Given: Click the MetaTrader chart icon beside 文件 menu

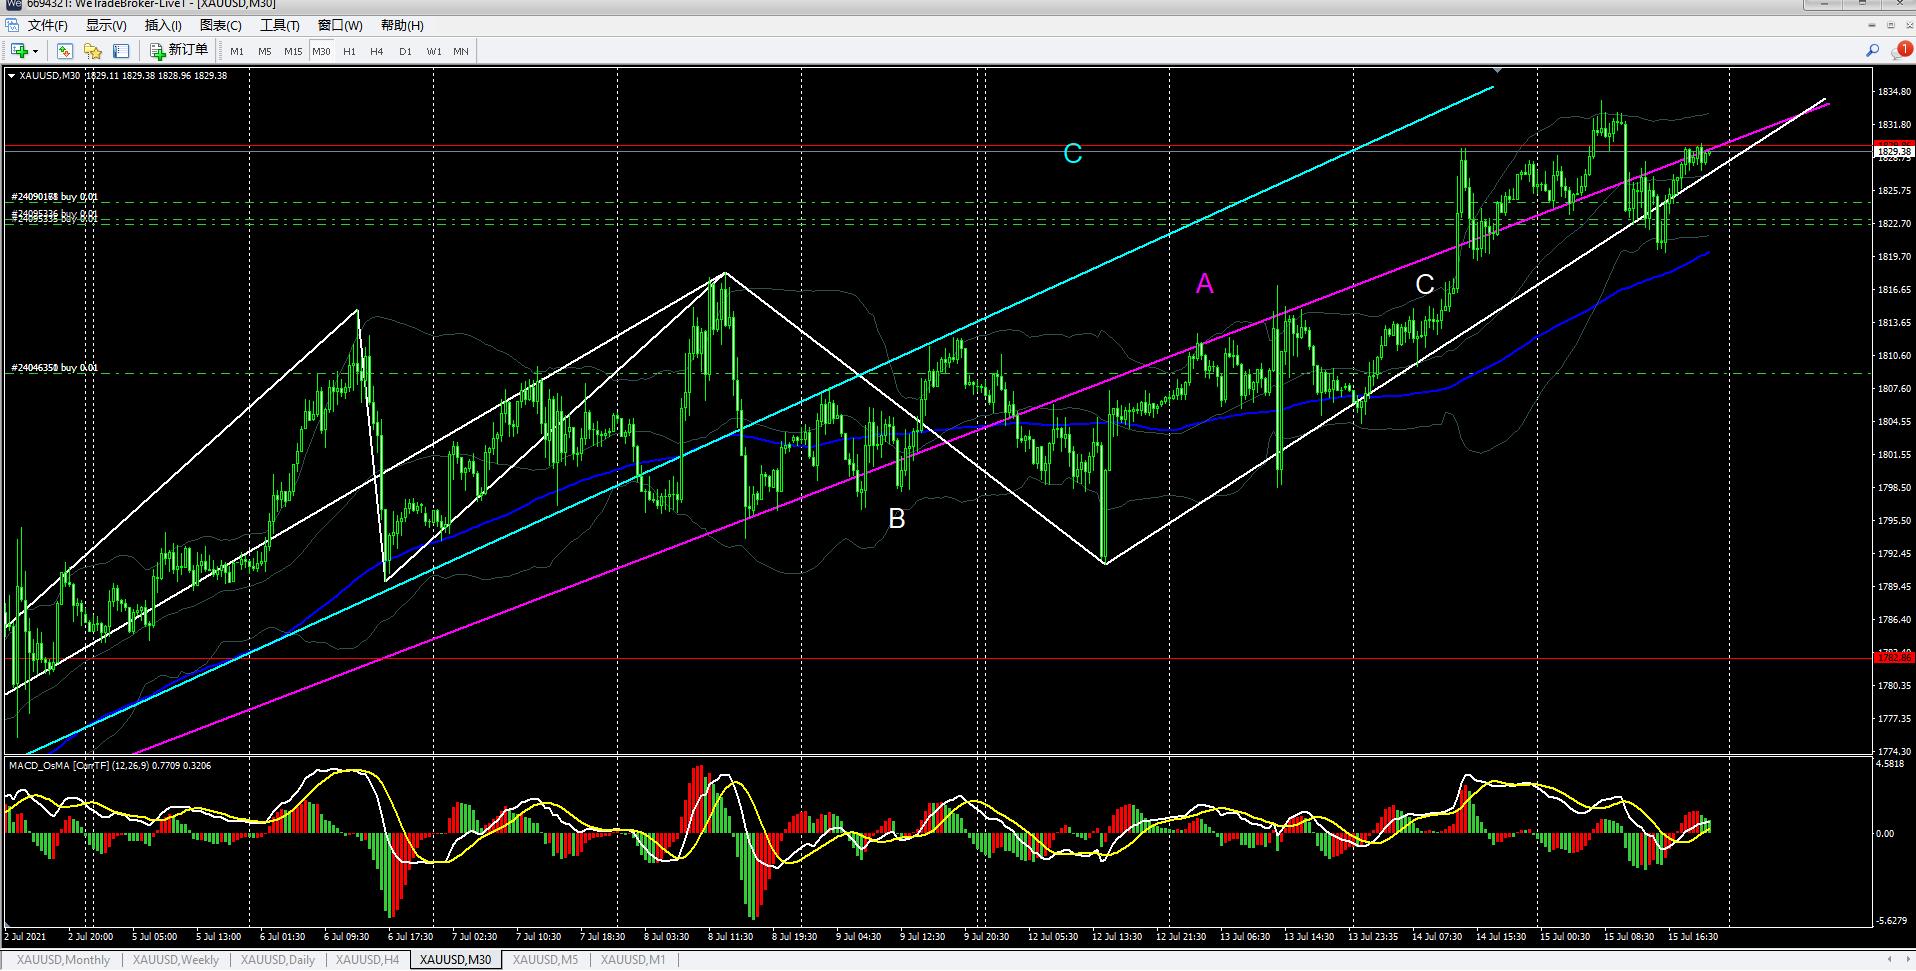Looking at the screenshot, I should click(x=12, y=25).
